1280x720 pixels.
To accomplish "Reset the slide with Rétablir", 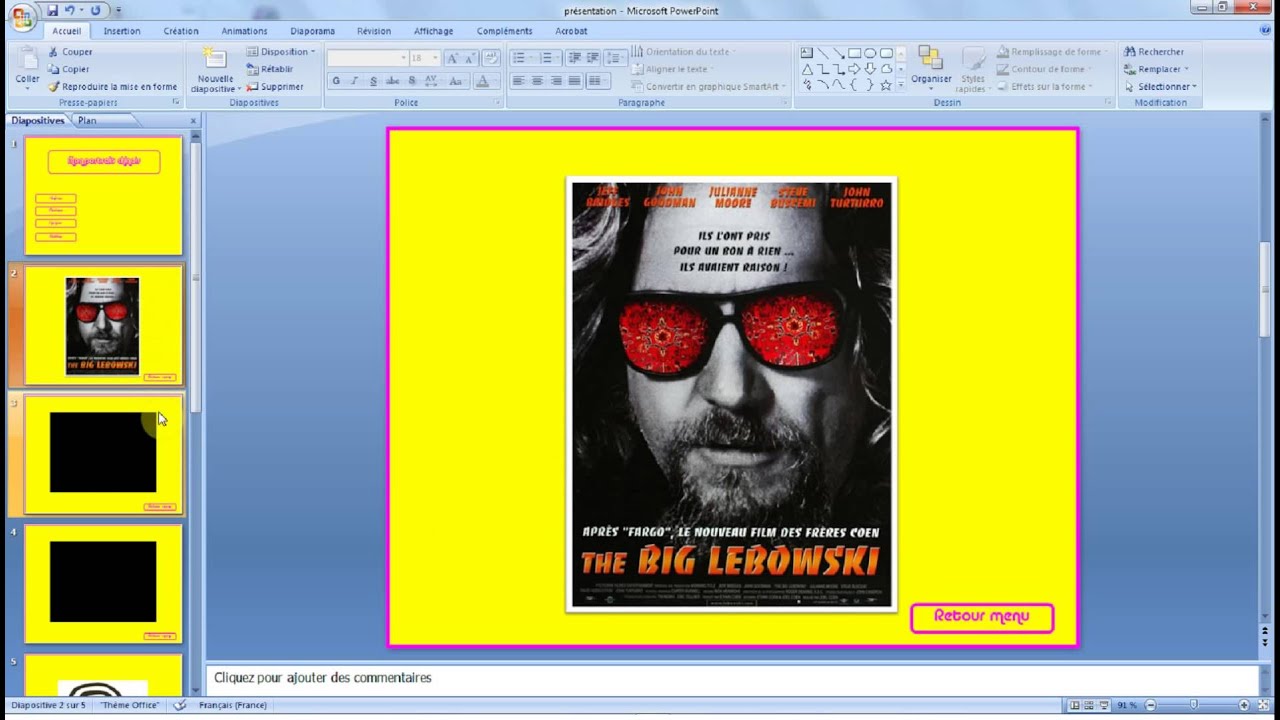I will 269,69.
